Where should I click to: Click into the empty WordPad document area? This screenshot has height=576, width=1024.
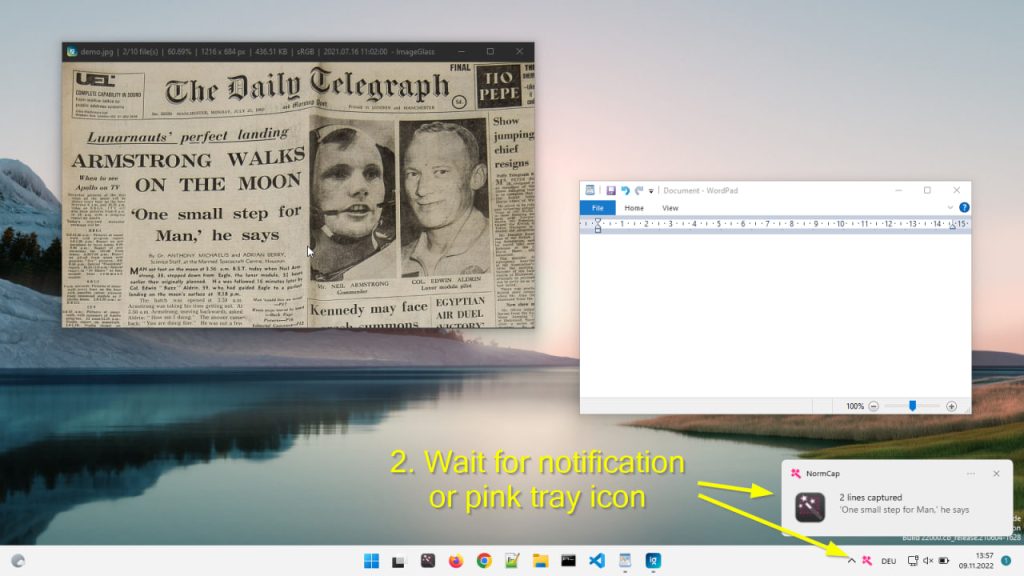tap(775, 315)
